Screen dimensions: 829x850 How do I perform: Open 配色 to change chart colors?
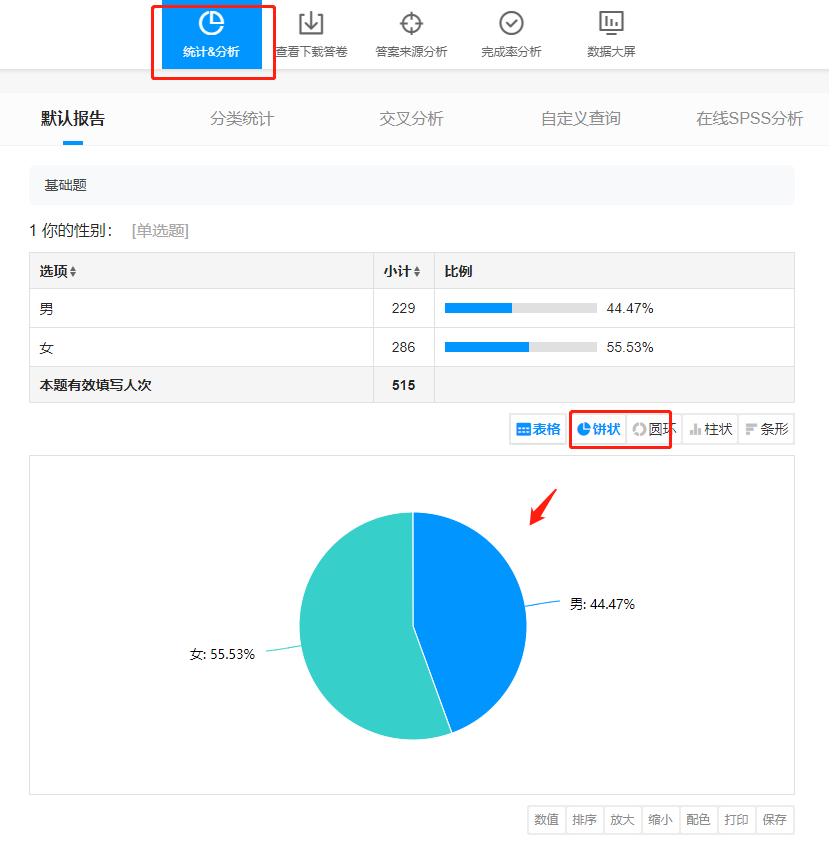tap(698, 819)
